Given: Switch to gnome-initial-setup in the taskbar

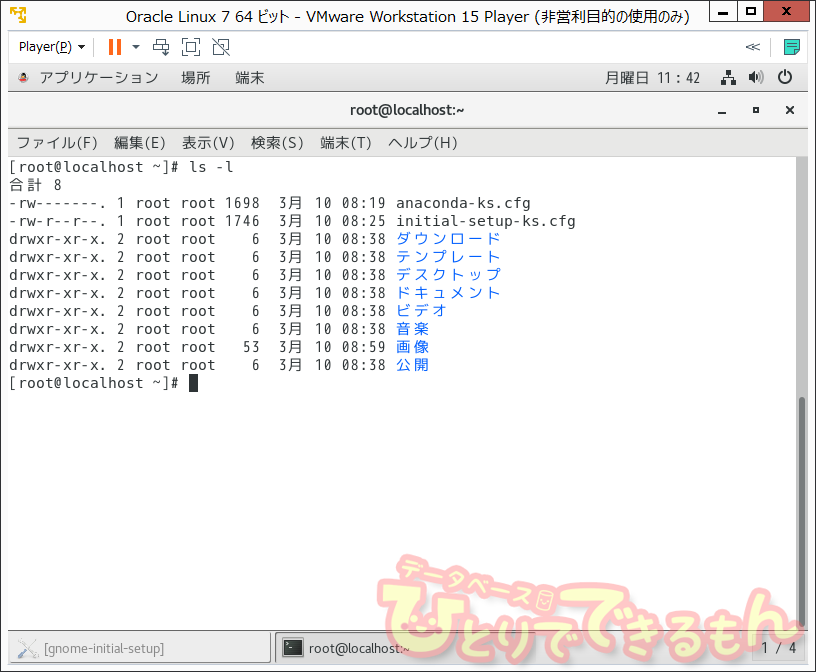Looking at the screenshot, I should (x=139, y=648).
